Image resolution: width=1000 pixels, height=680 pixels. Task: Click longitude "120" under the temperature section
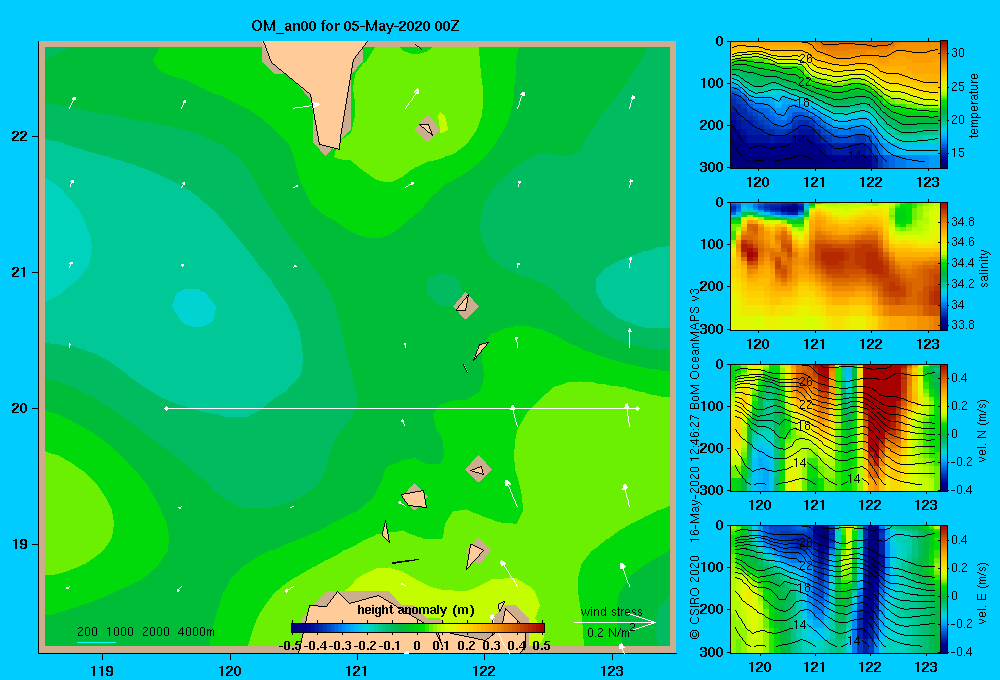758,182
